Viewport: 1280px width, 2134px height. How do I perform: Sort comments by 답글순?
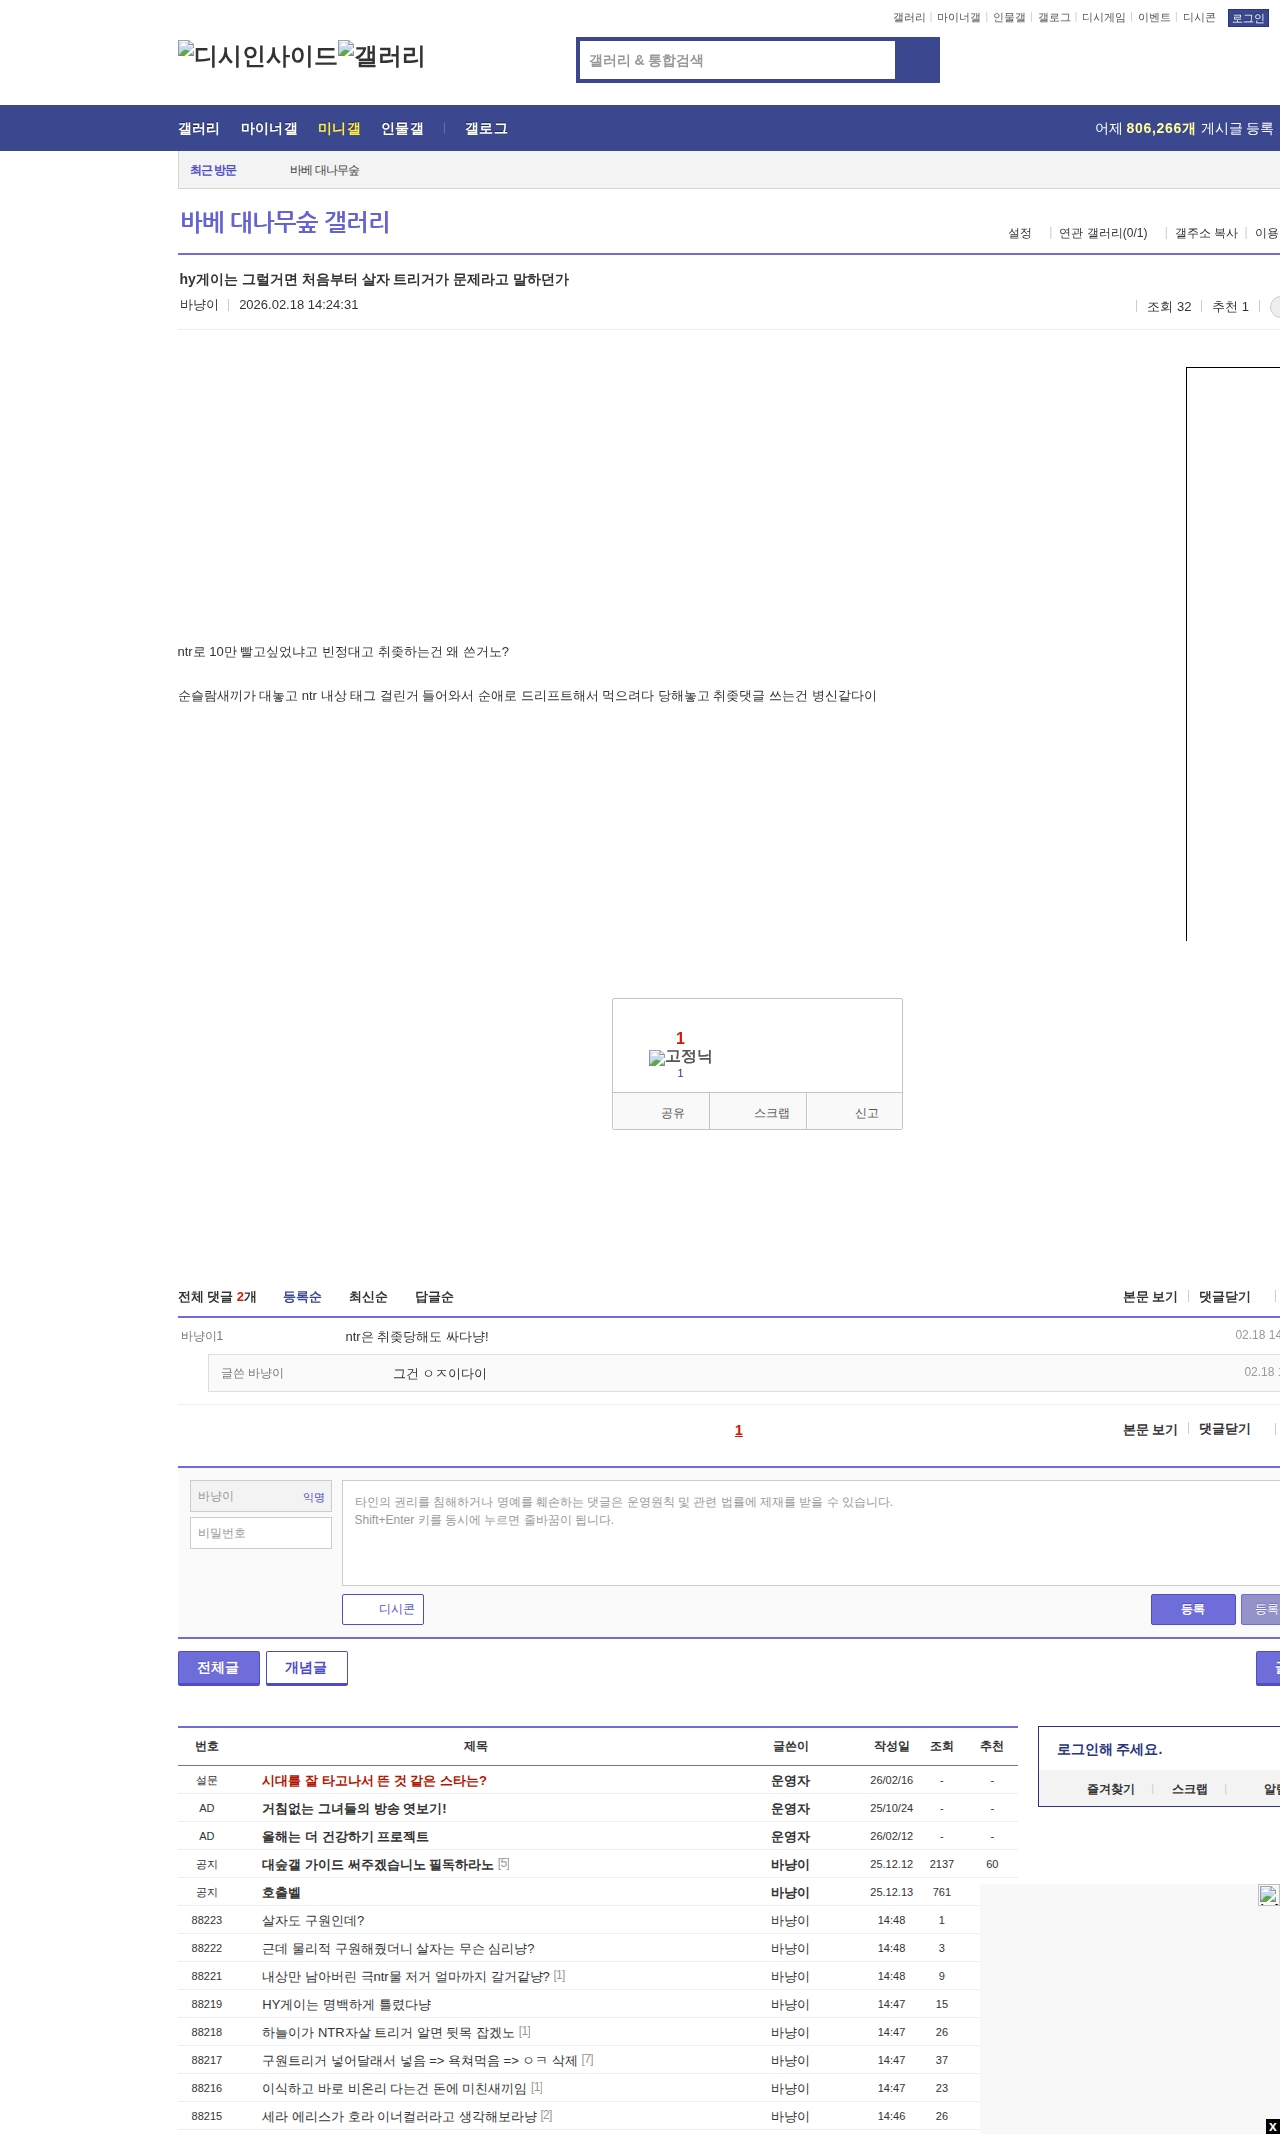[x=434, y=1297]
